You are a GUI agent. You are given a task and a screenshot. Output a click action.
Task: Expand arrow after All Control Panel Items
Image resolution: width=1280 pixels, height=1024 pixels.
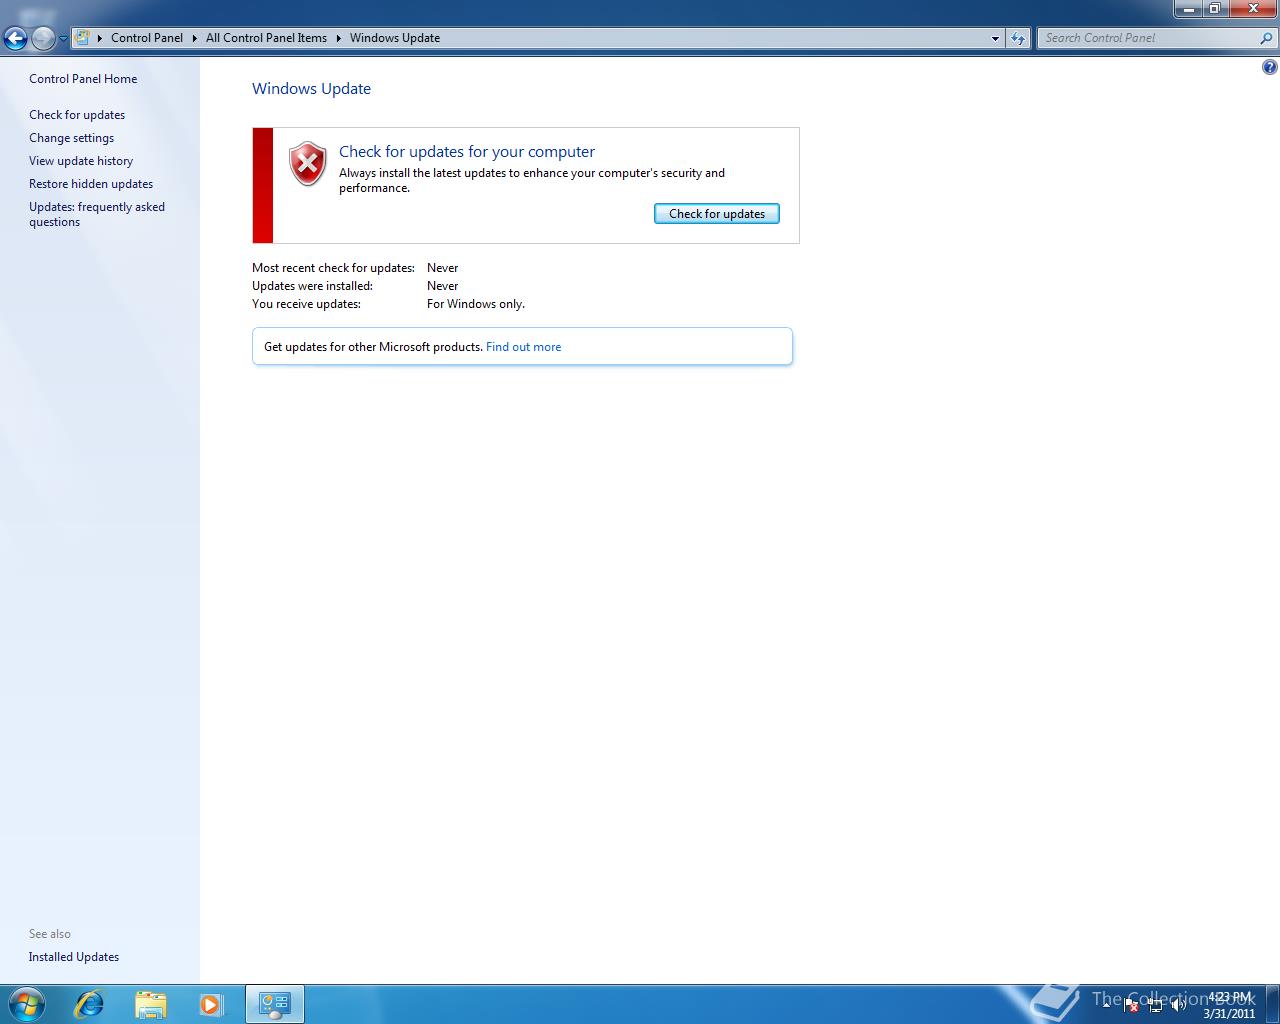click(x=338, y=38)
